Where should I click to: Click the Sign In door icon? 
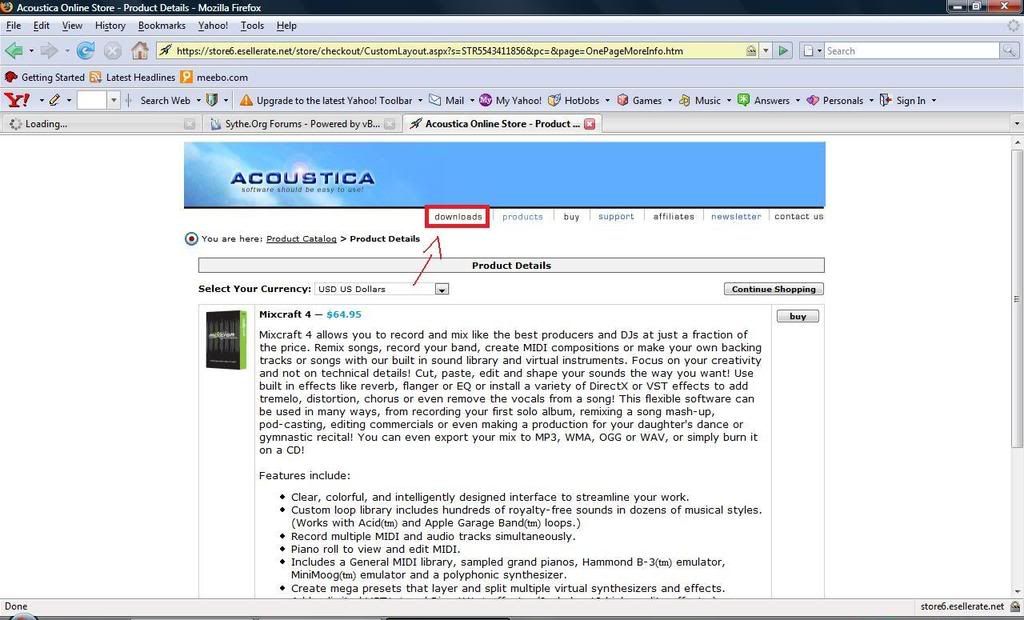click(886, 100)
